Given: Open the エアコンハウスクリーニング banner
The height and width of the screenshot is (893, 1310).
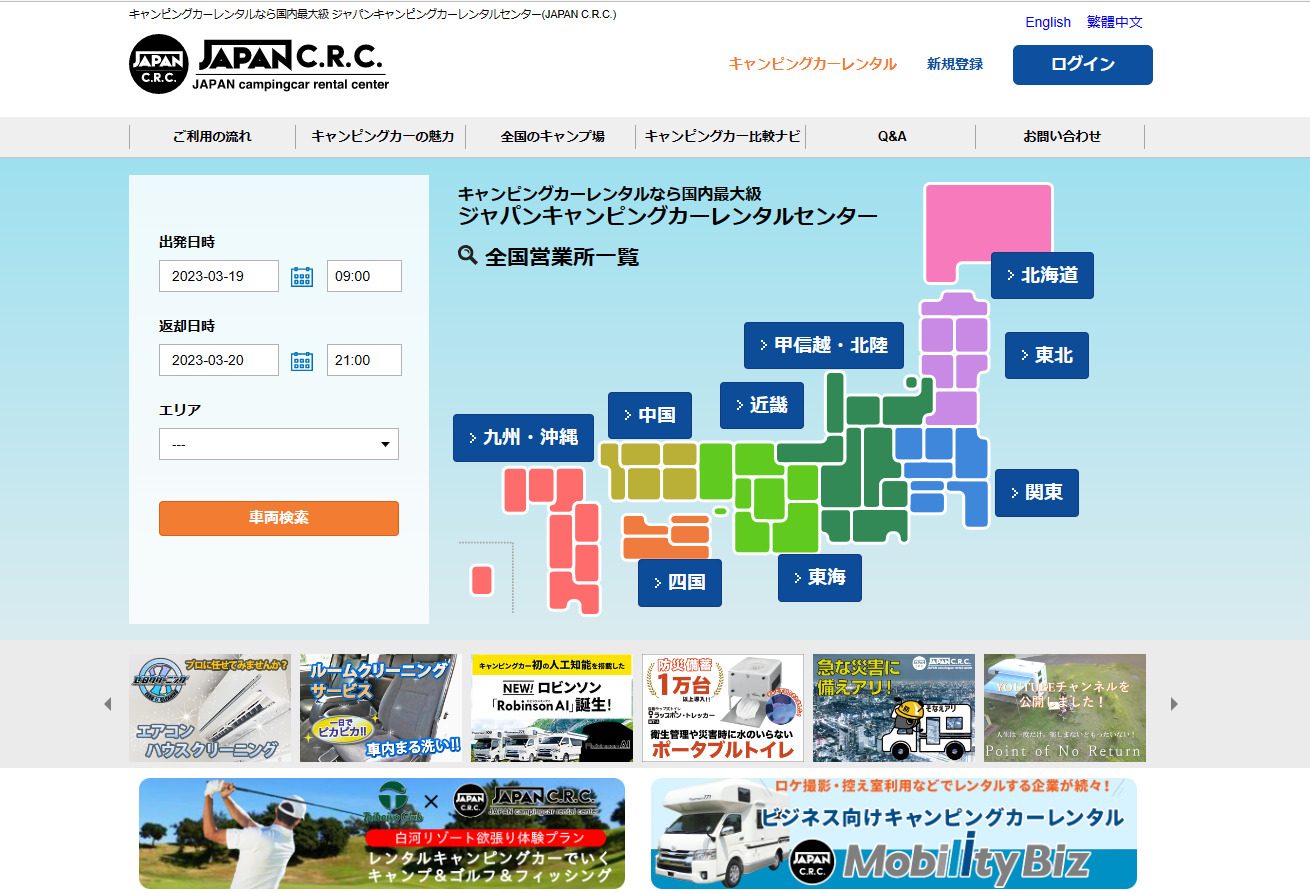Looking at the screenshot, I should point(210,708).
